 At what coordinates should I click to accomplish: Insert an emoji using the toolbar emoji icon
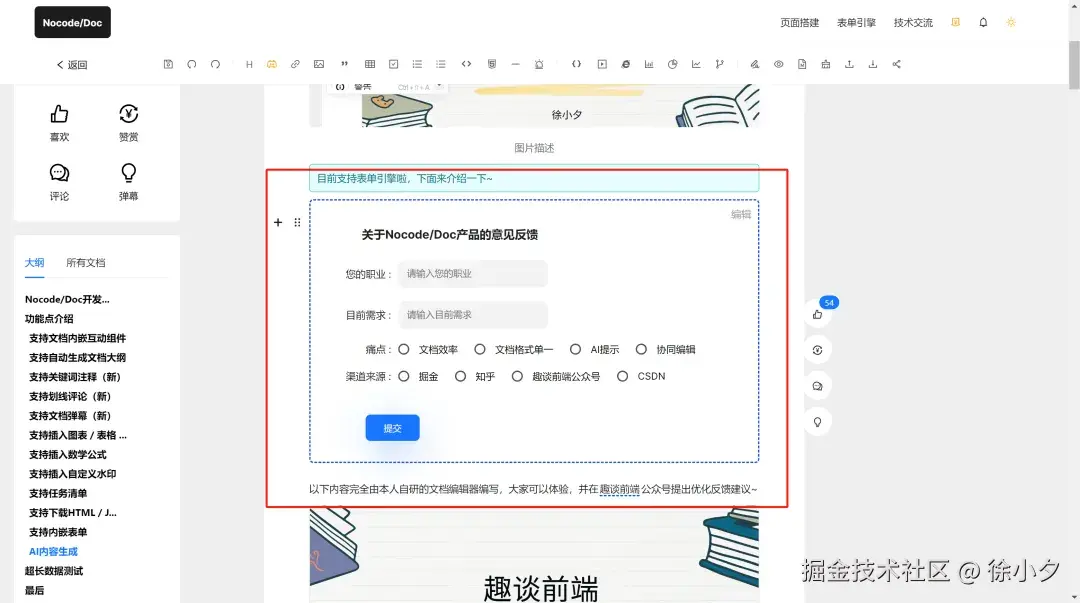pyautogui.click(x=271, y=64)
